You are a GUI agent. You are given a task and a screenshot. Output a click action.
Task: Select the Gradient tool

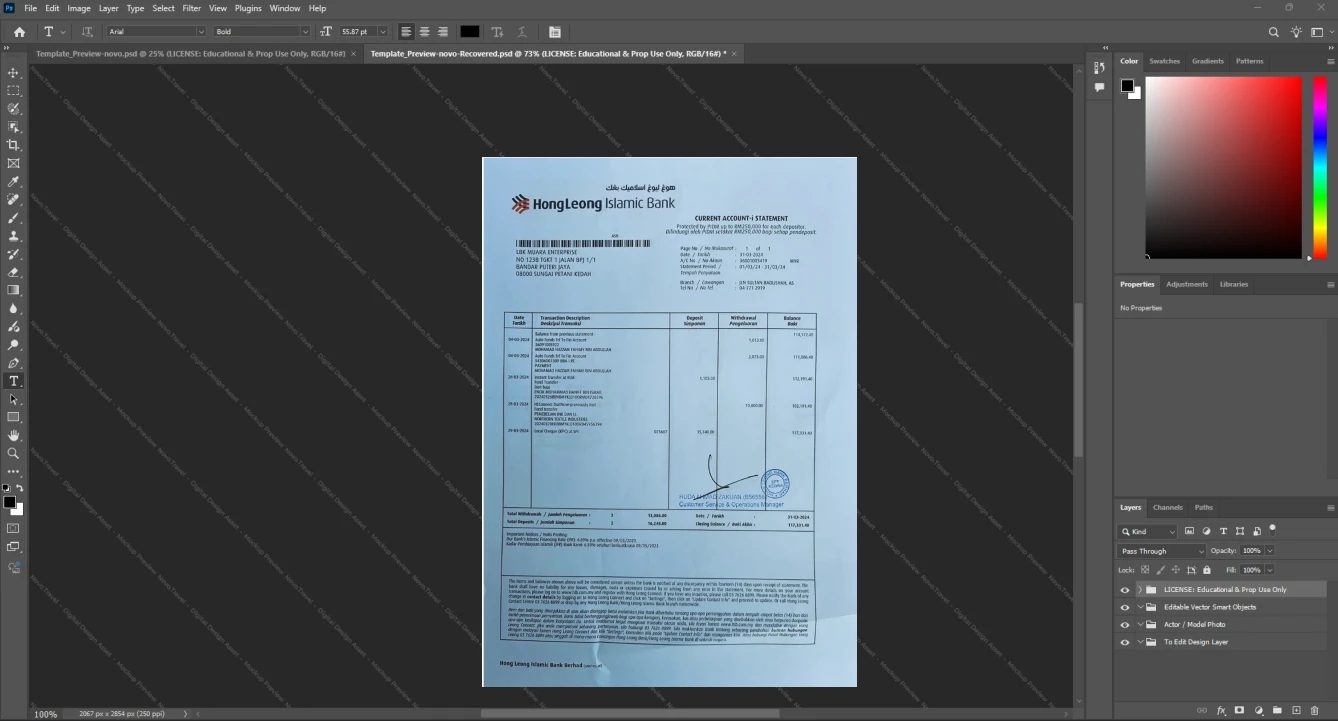(x=14, y=290)
